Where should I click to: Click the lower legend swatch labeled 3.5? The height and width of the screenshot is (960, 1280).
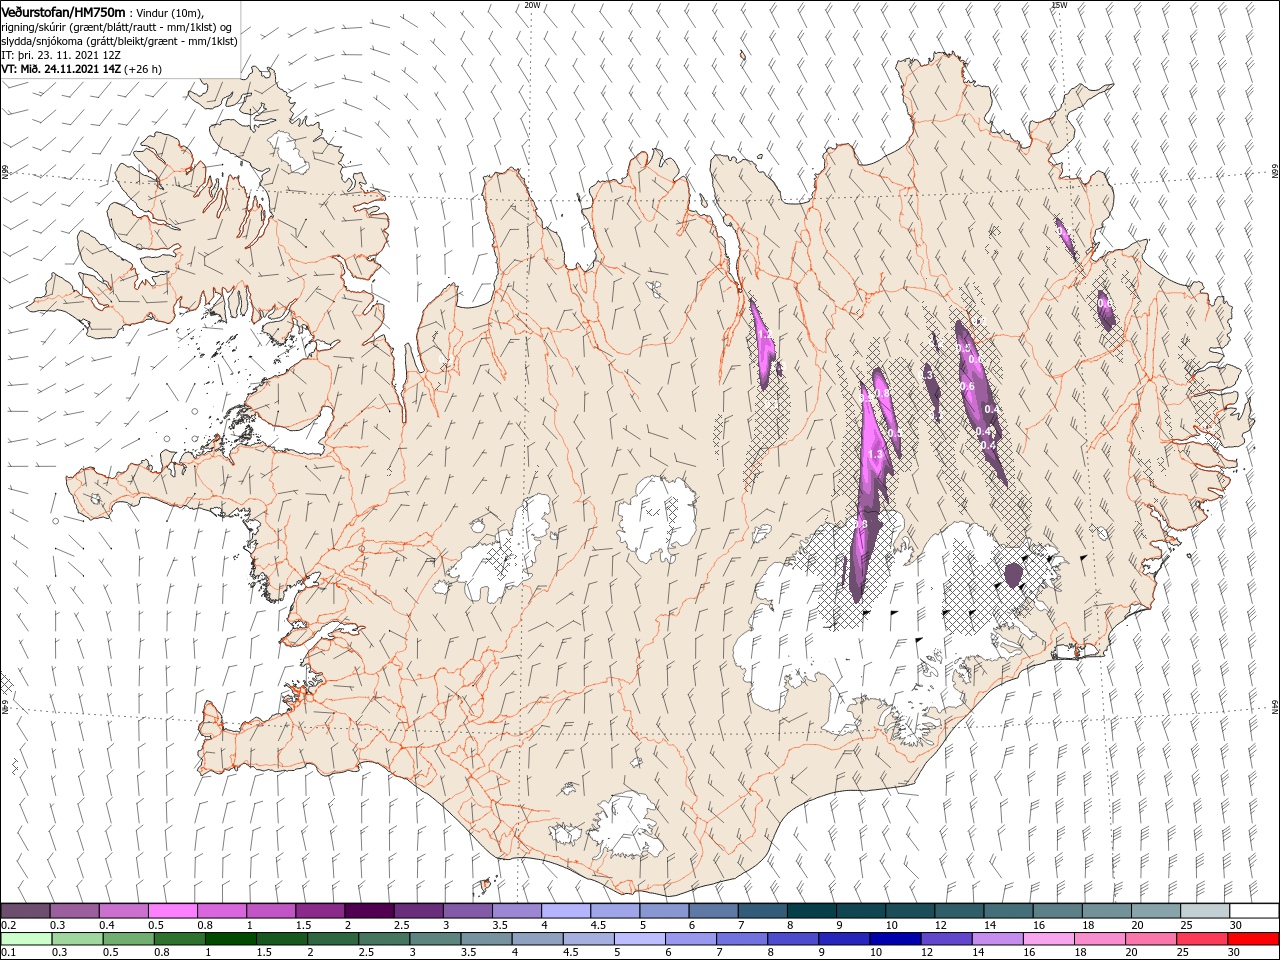click(485, 939)
